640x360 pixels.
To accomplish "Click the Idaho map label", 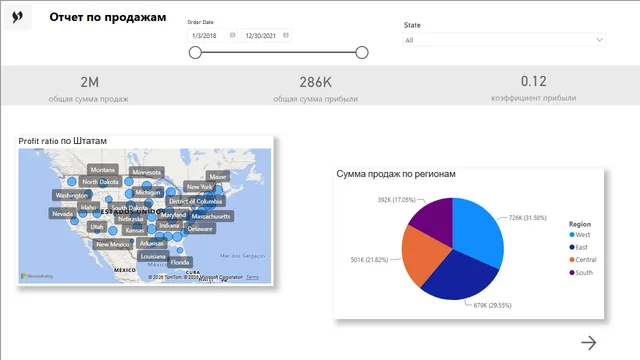I will click(x=88, y=207).
